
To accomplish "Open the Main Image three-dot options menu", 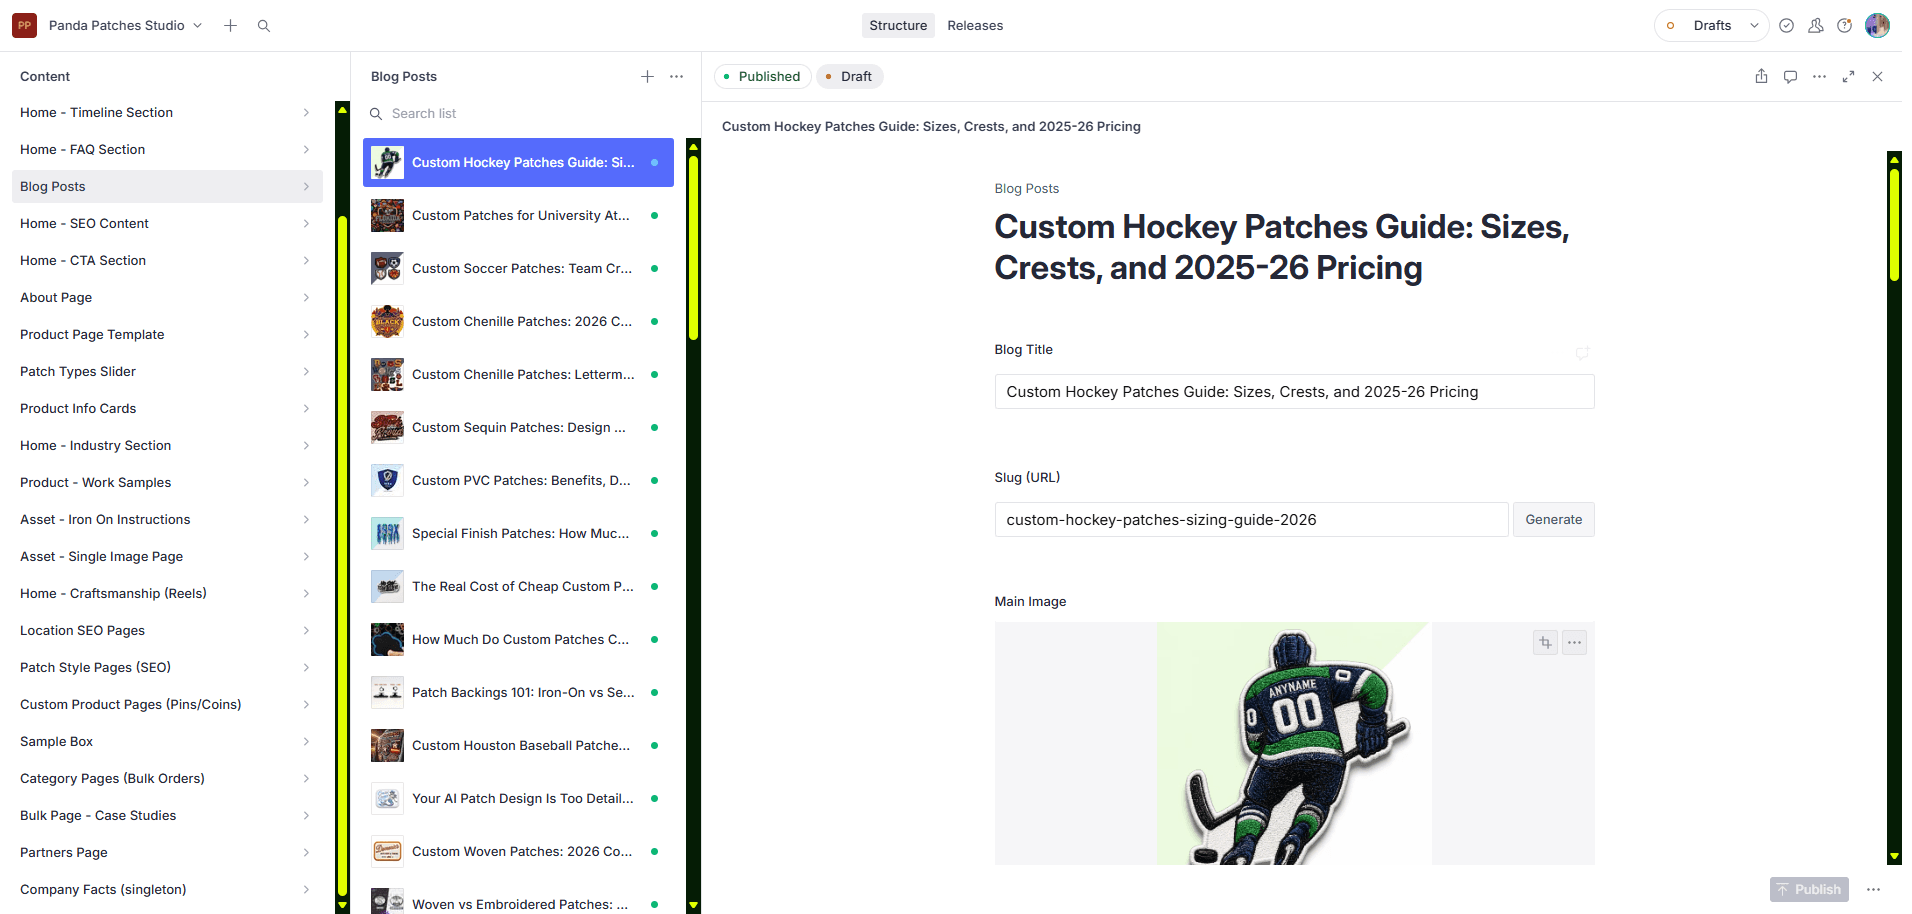I will 1575,642.
